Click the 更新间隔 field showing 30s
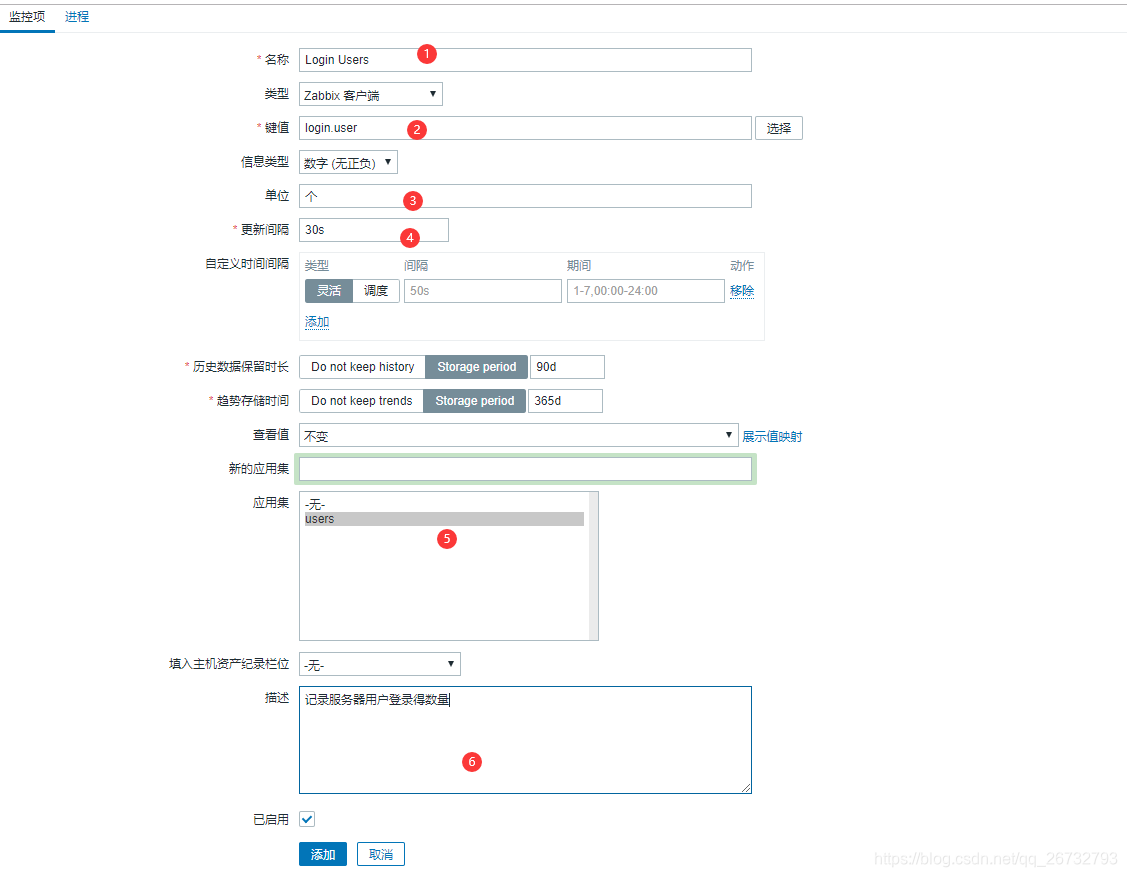The image size is (1127, 877). point(374,230)
